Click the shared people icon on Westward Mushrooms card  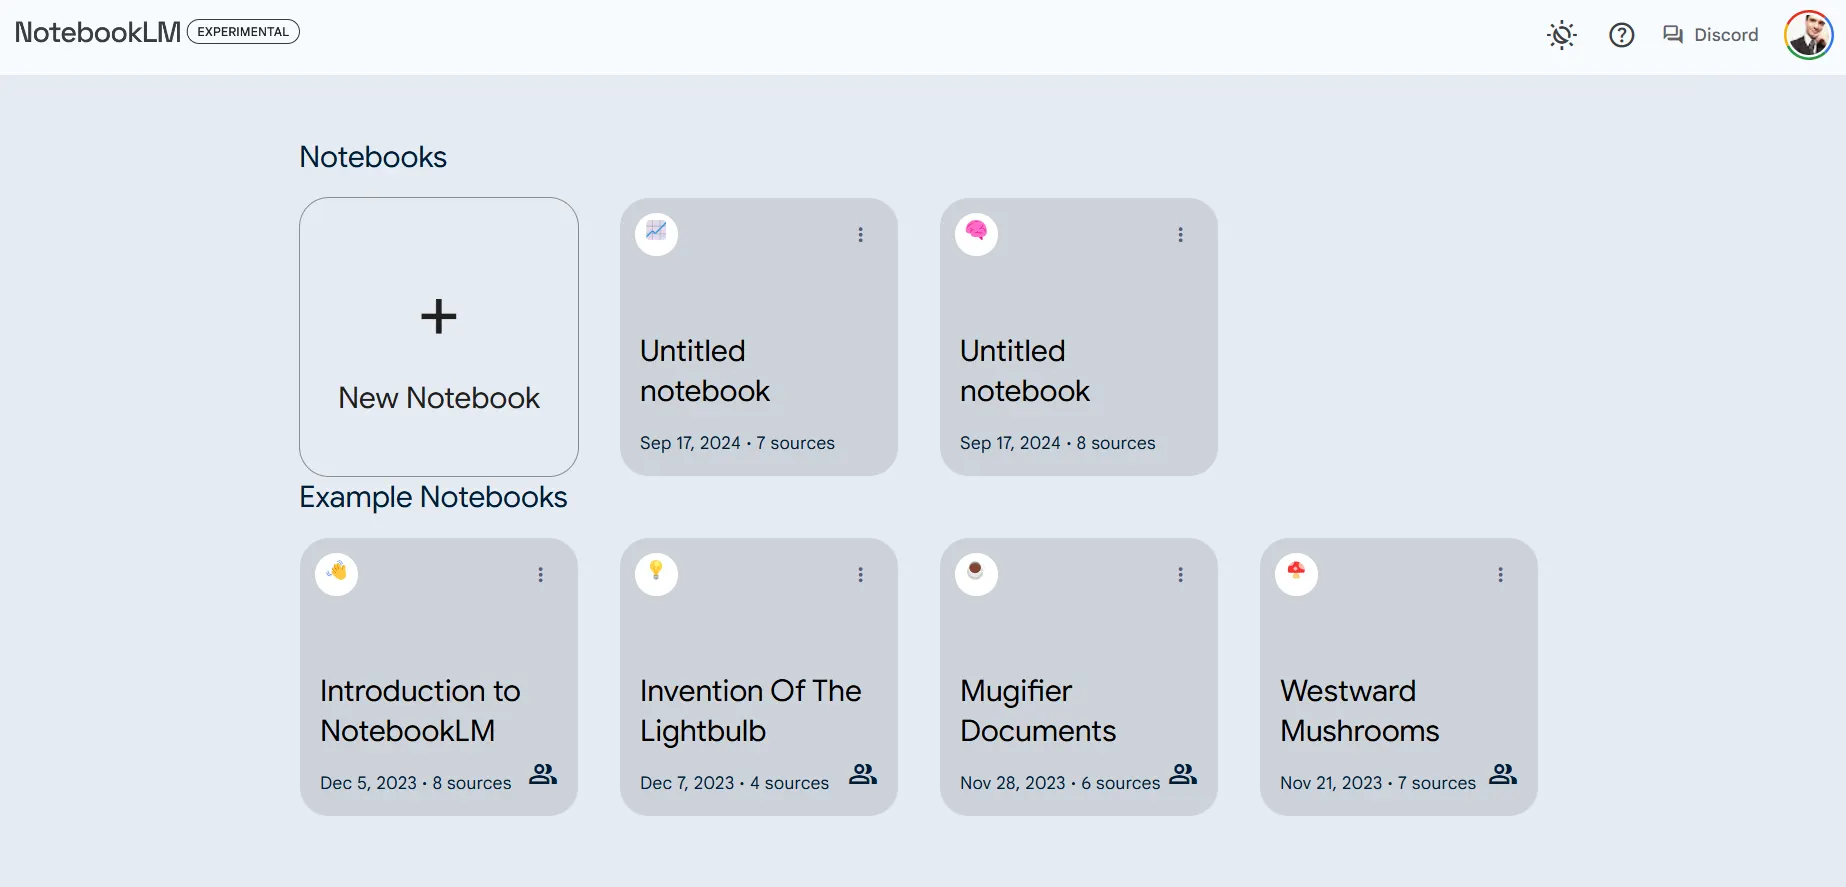coord(1502,775)
